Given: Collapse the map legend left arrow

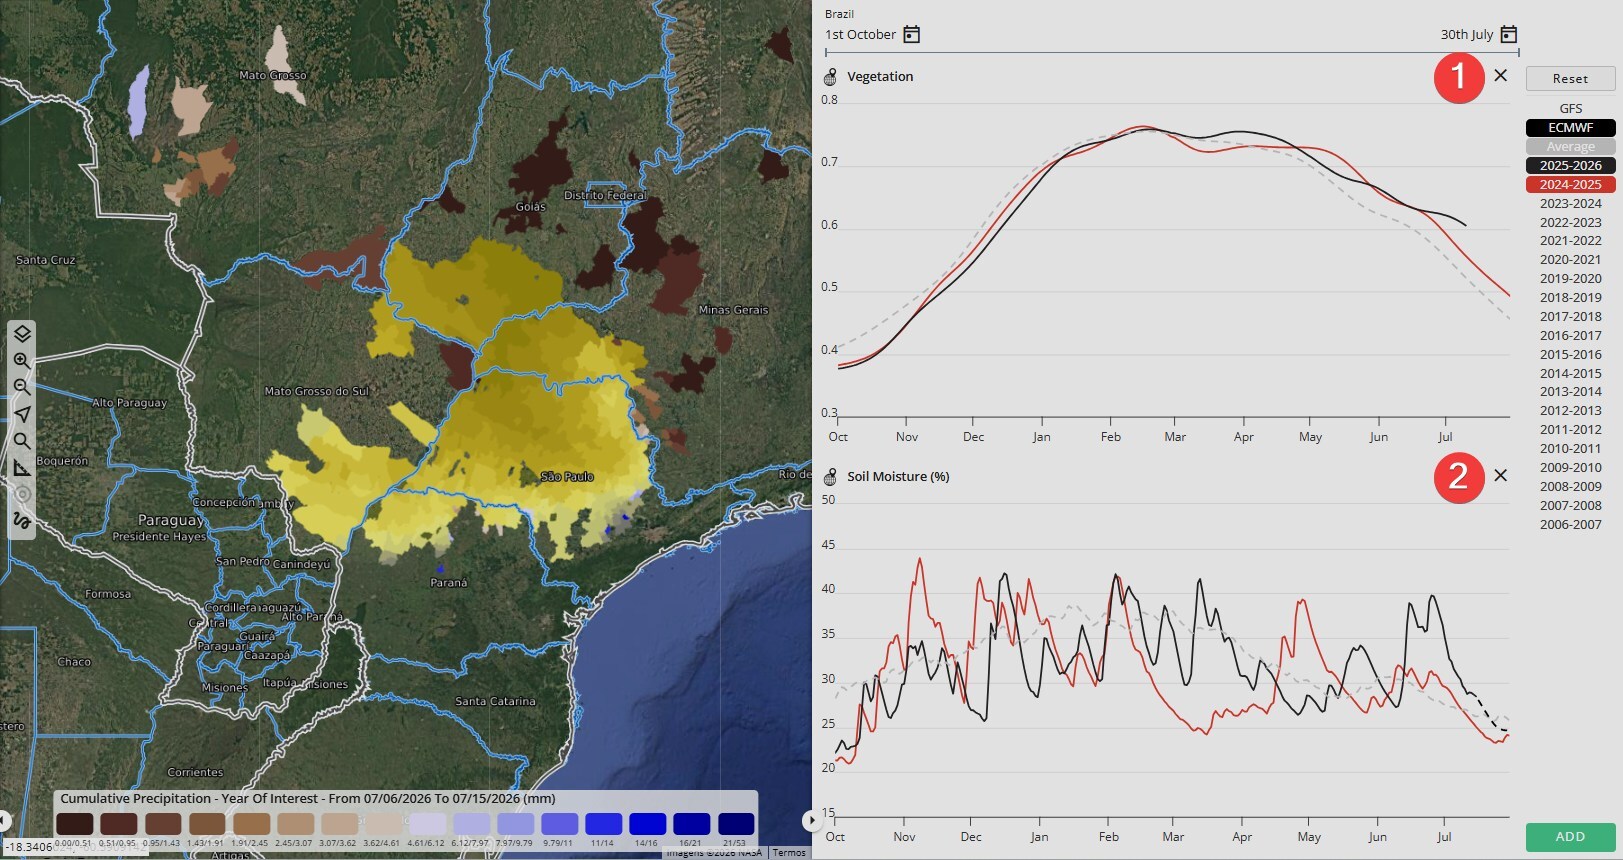Looking at the screenshot, I should 5,821.
